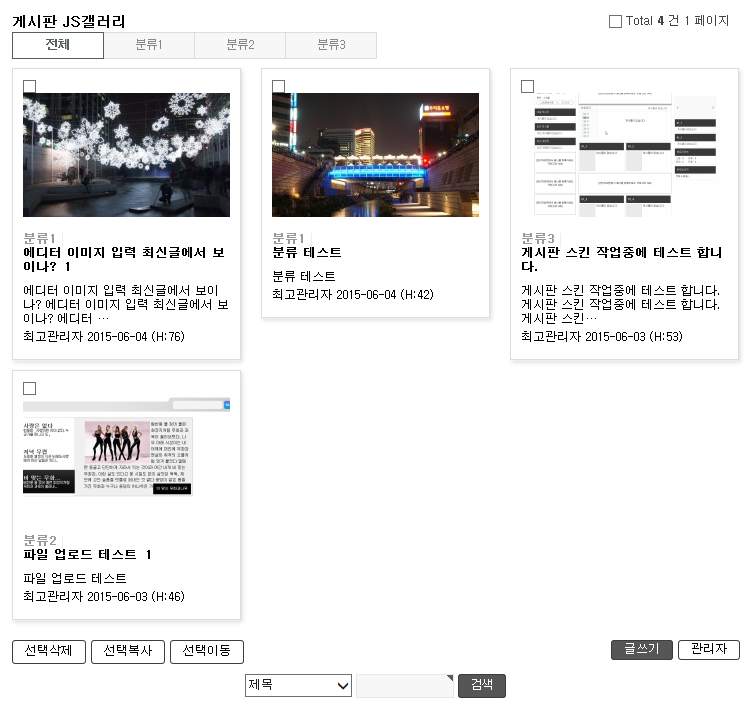Check the select-all box beside Total count
Image resolution: width=752 pixels, height=726 pixels.
pos(615,21)
